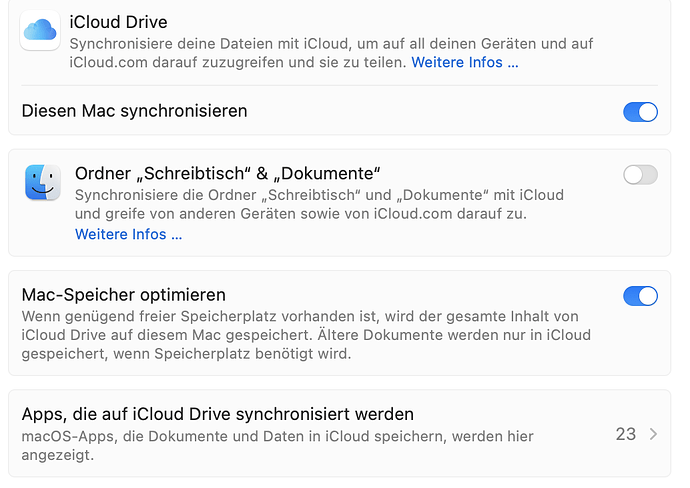
Task: Click the 'Diesen Mac synchronisieren' label
Action: click(x=134, y=111)
